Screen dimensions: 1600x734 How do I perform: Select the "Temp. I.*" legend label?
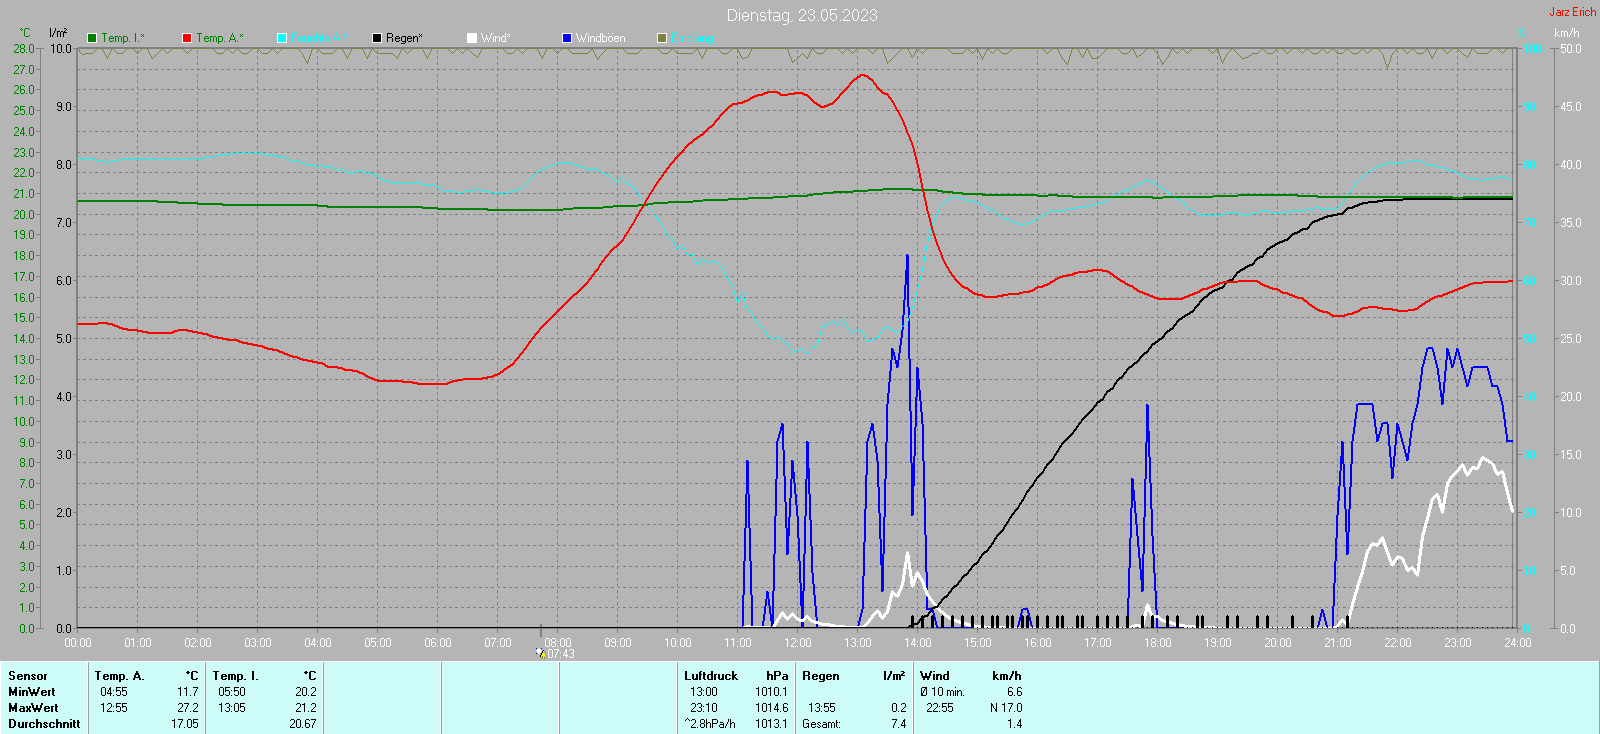point(123,38)
